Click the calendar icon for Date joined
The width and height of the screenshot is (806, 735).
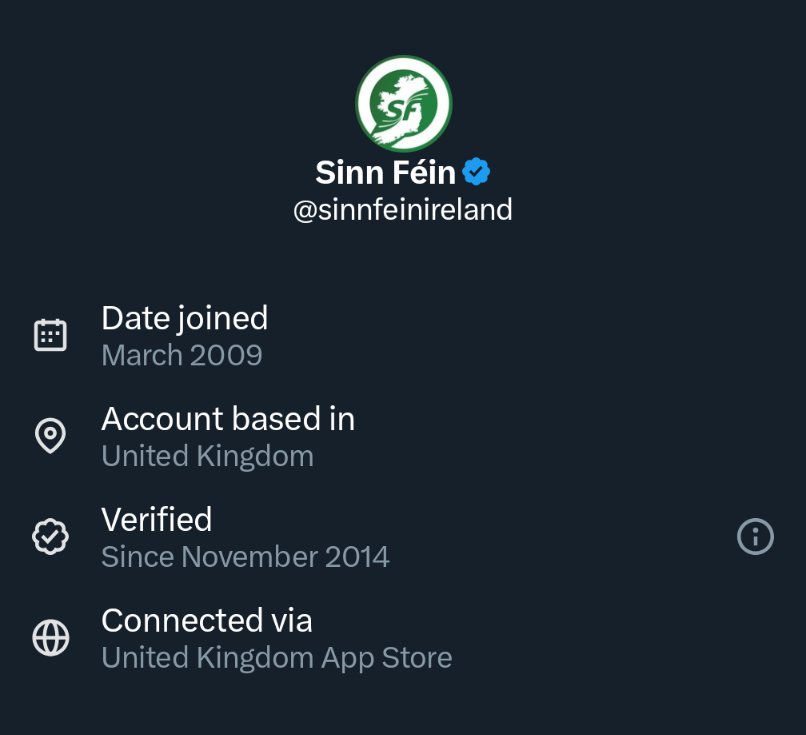coord(50,335)
